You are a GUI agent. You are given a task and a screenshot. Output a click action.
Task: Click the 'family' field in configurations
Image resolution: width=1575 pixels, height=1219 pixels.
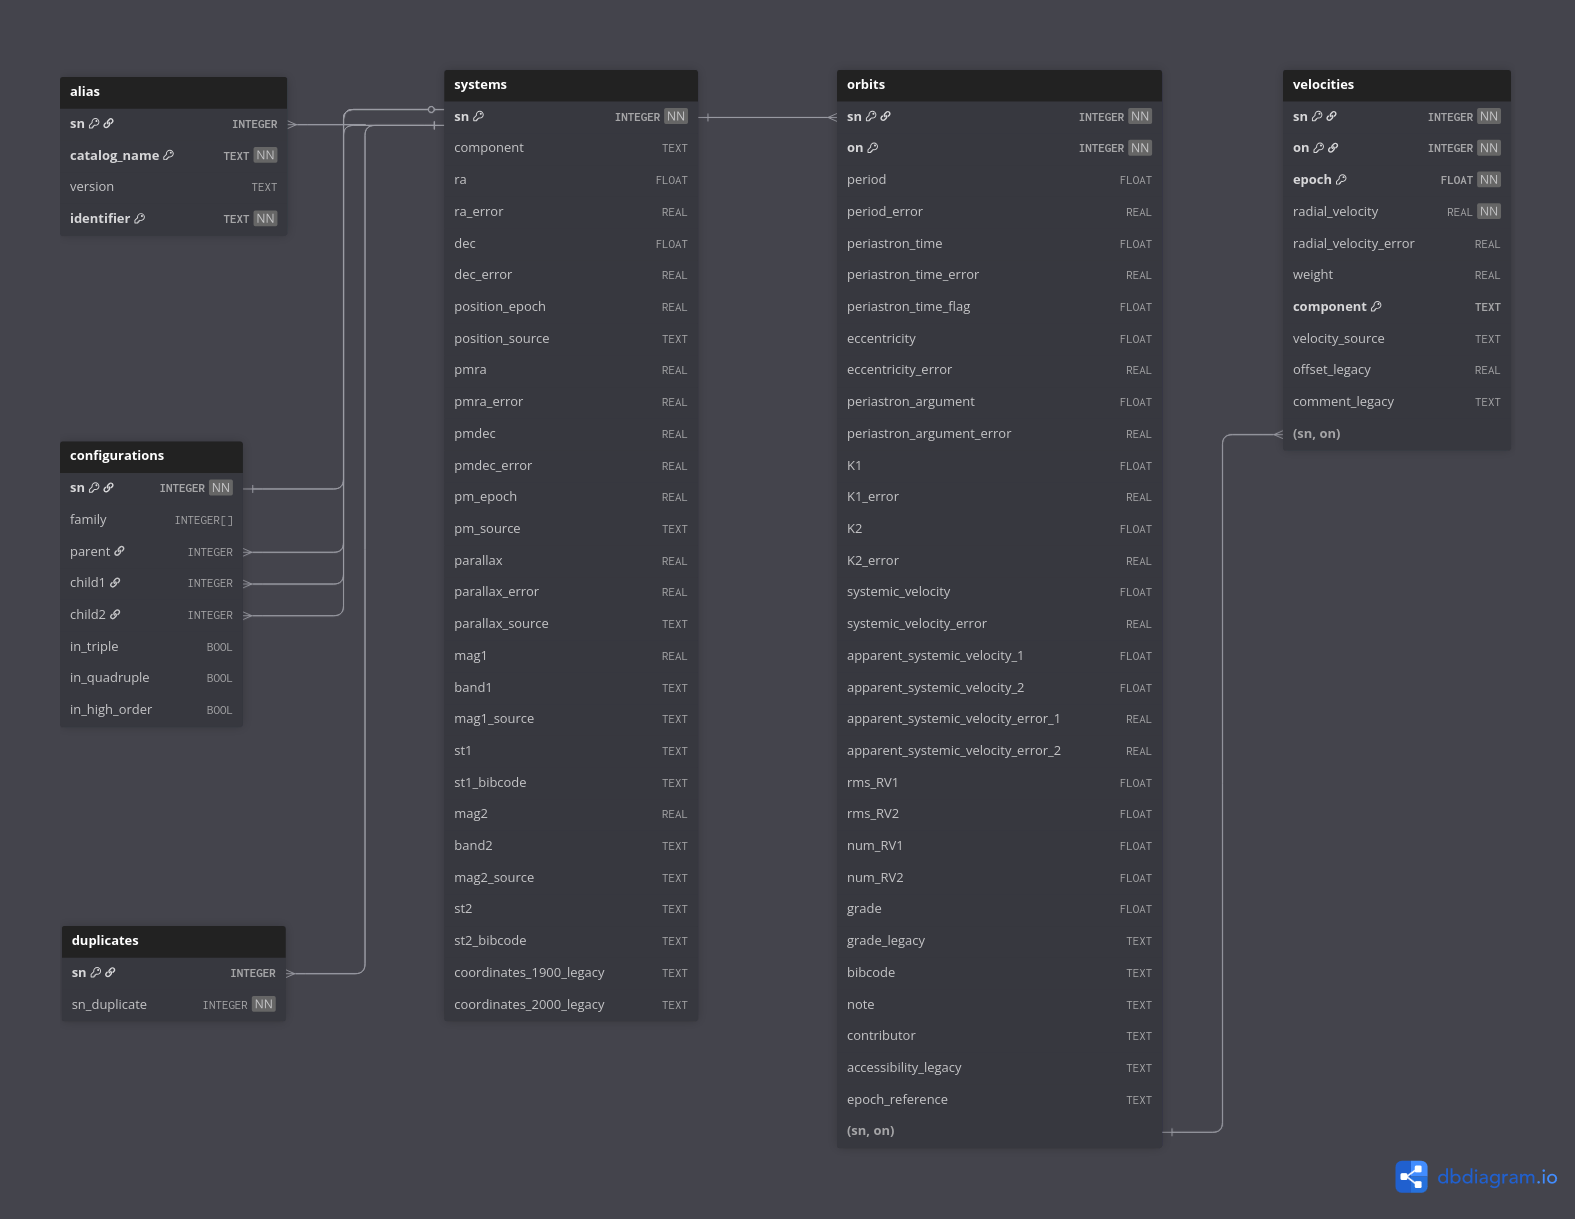coord(151,520)
